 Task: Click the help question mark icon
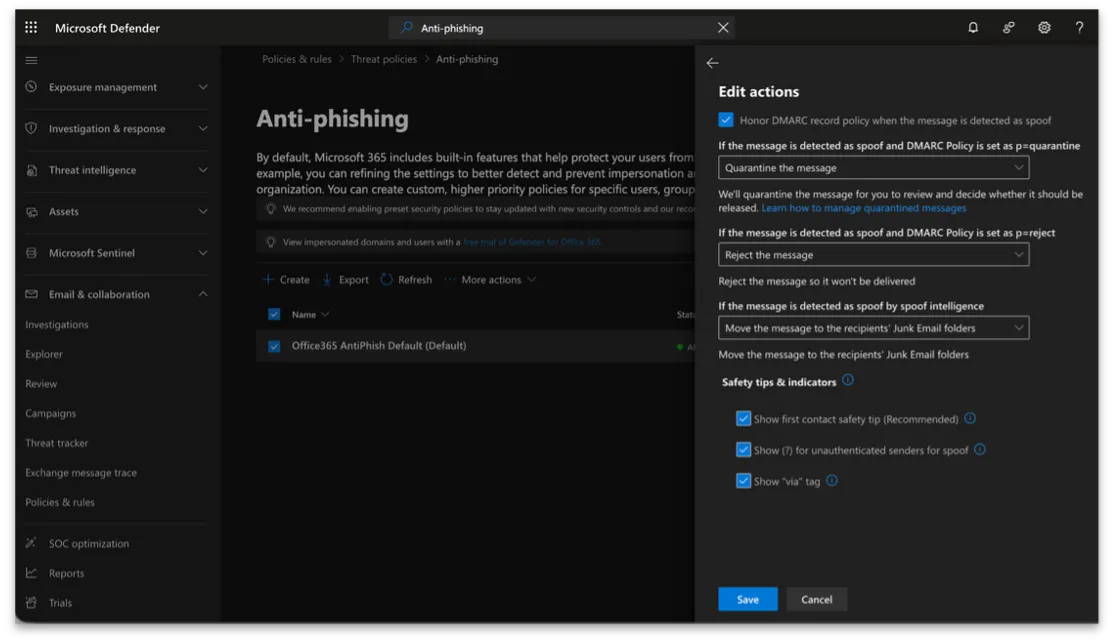point(1079,28)
